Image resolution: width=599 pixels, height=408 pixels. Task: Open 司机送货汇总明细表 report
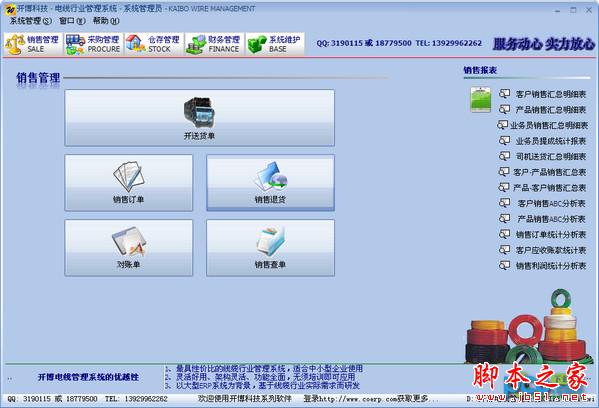[550, 156]
